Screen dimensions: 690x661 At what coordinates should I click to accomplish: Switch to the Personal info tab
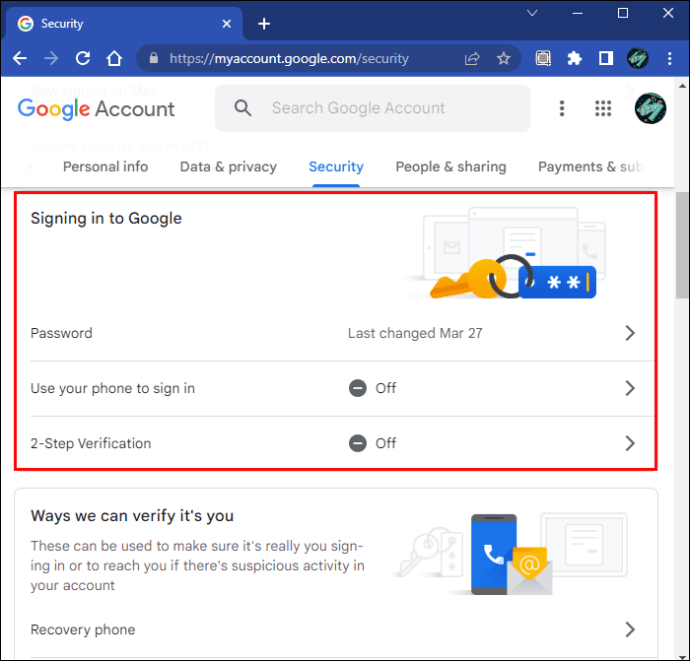tap(105, 167)
